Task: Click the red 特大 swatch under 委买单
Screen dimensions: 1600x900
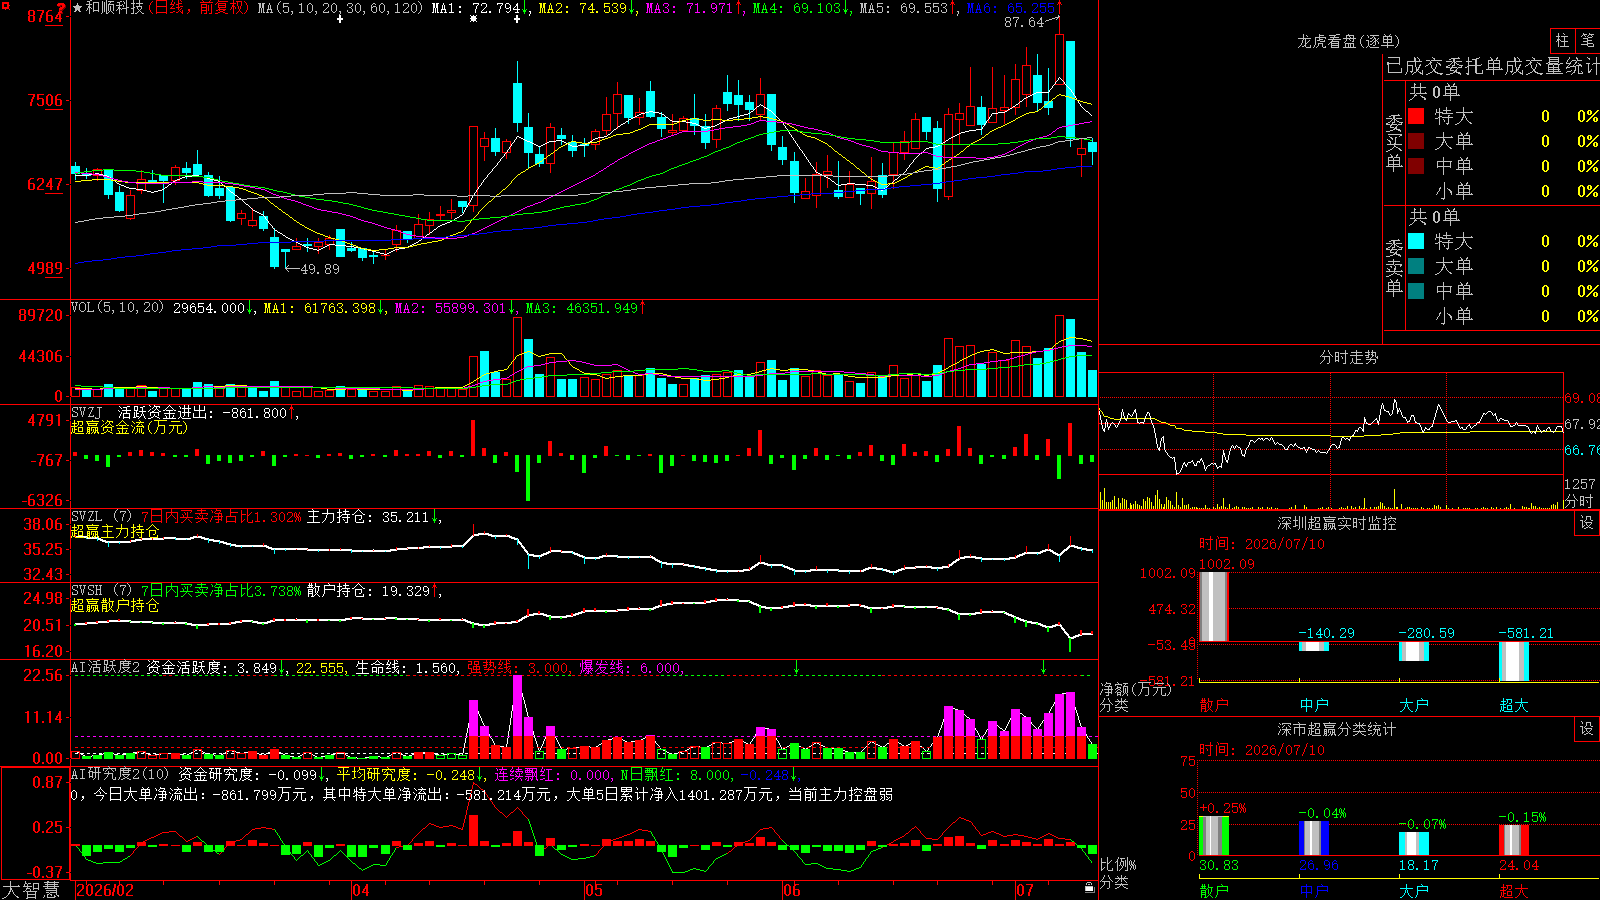Action: coord(1416,116)
